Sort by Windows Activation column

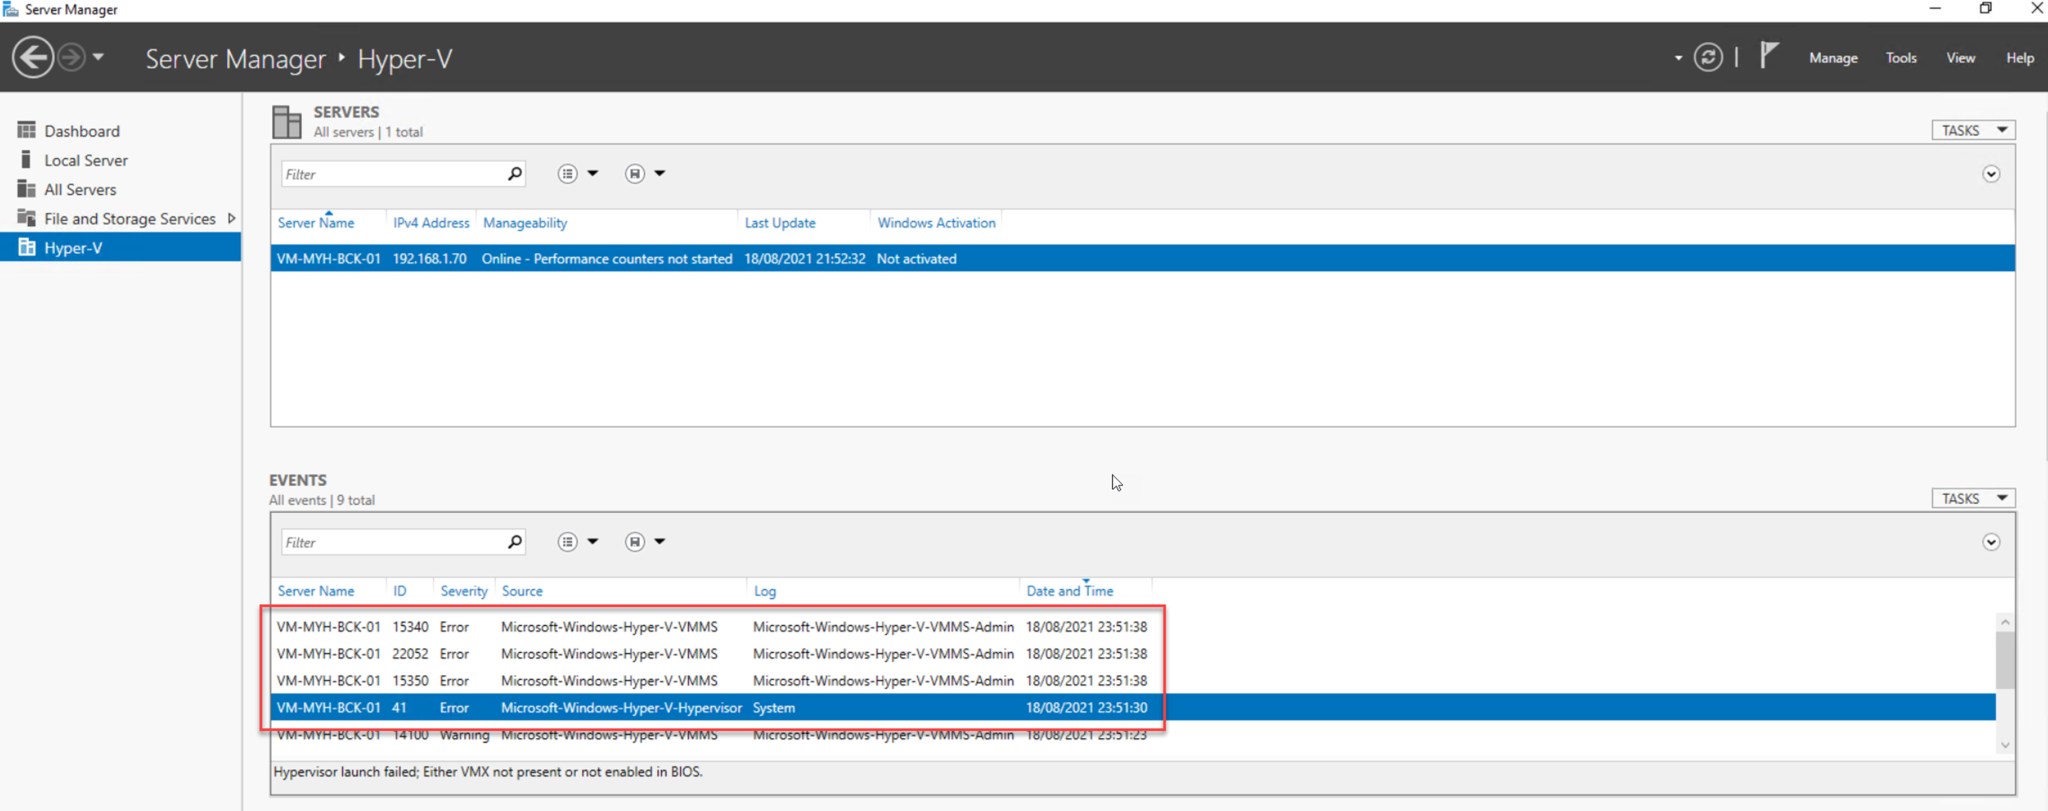[x=937, y=223]
